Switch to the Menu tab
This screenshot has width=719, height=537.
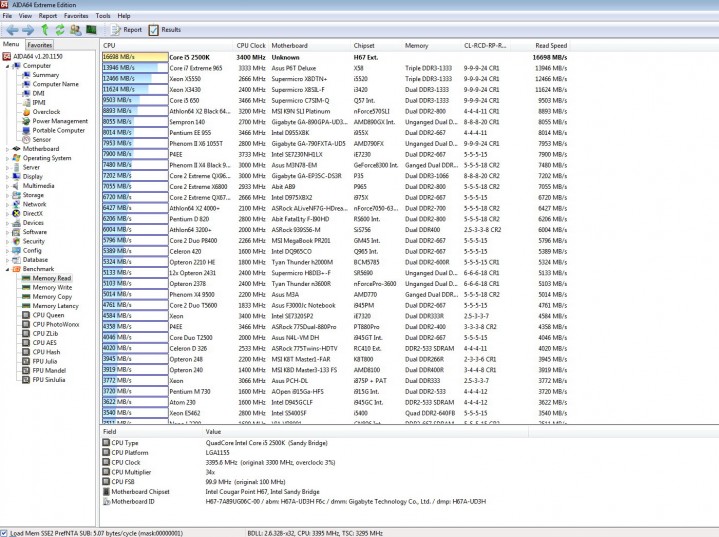(11, 44)
